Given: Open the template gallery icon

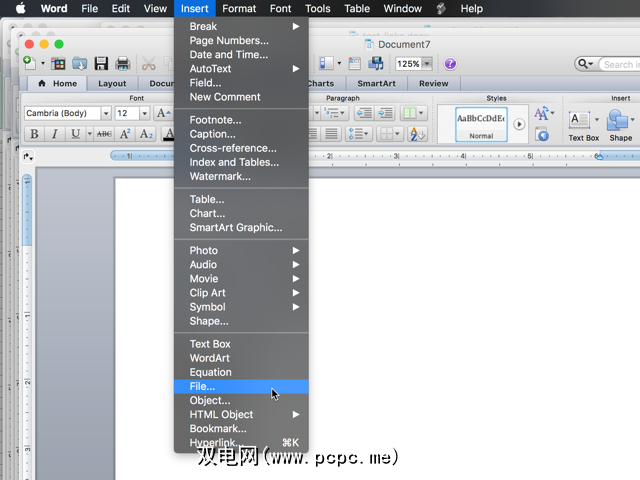Looking at the screenshot, I should [58, 64].
